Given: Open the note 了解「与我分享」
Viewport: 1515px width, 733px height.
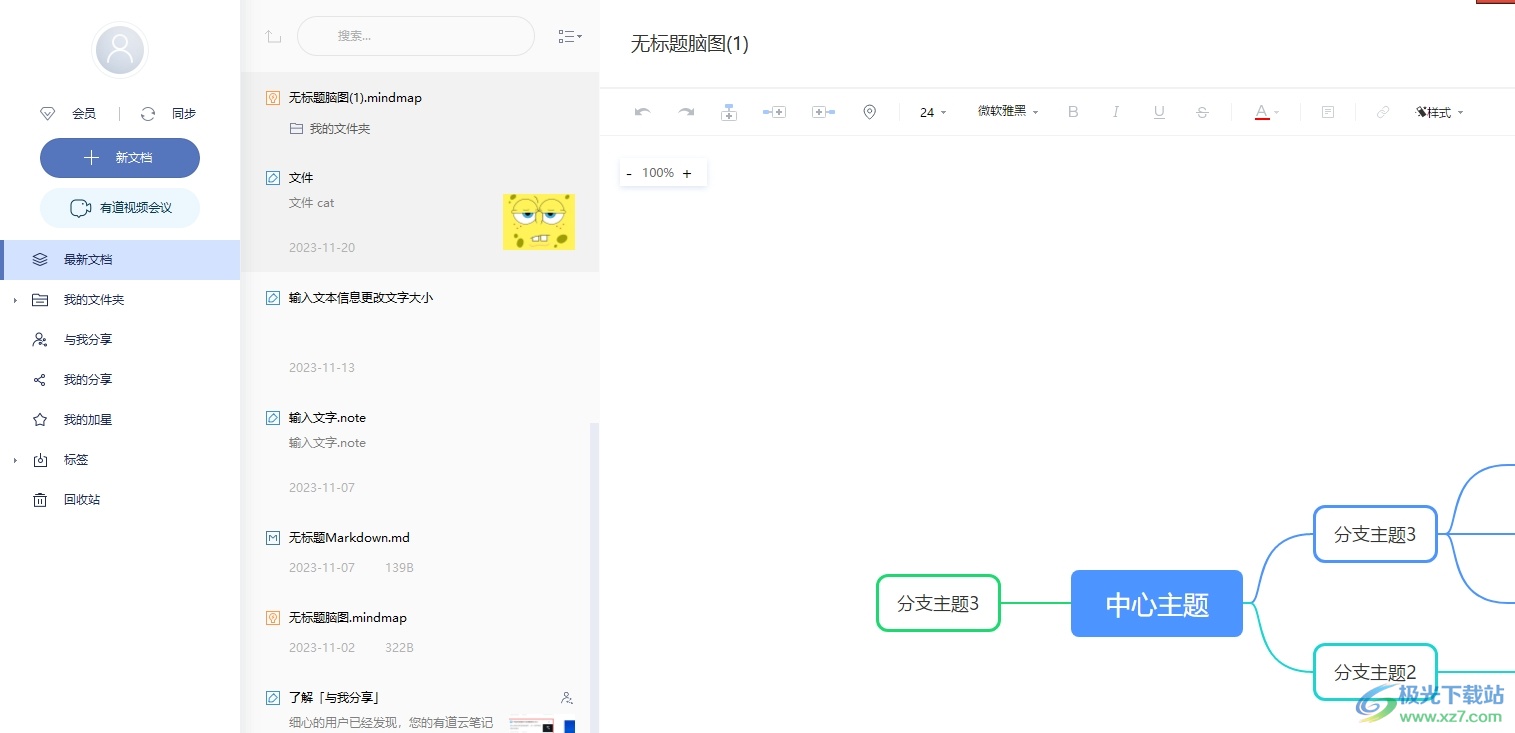Looking at the screenshot, I should (335, 698).
